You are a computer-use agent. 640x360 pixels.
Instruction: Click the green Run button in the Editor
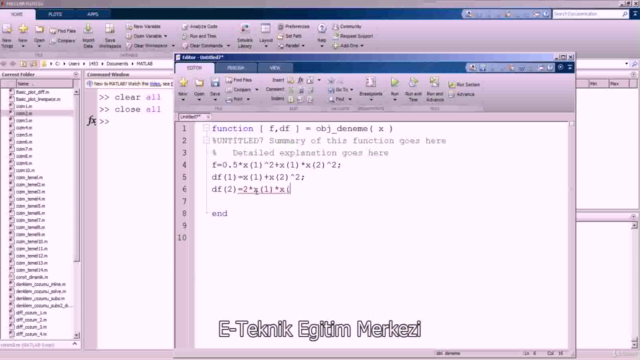click(394, 83)
